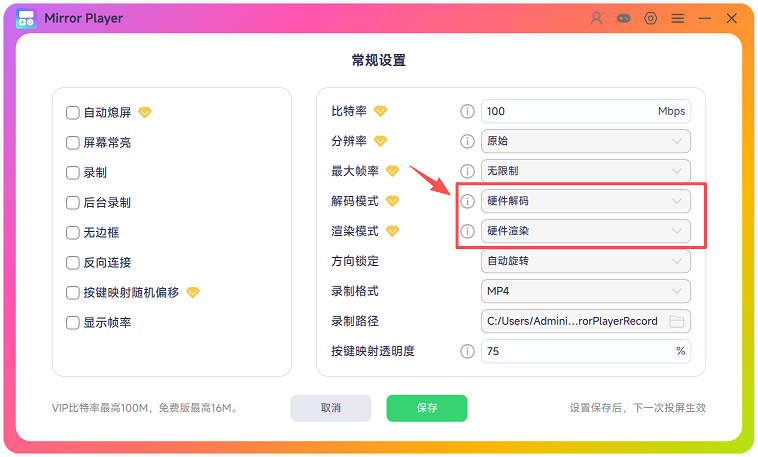This screenshot has width=758, height=457.
Task: Click info icon next to 比特率 field
Action: 467,111
